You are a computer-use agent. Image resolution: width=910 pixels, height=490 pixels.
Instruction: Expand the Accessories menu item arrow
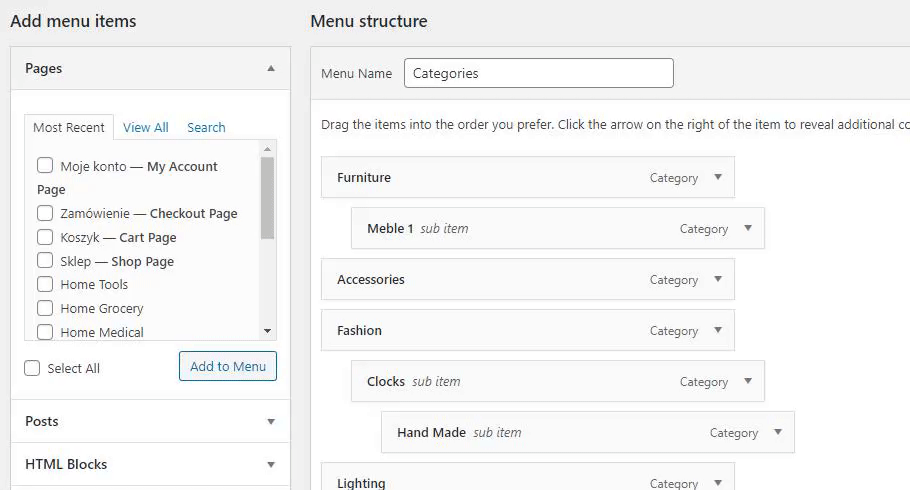tap(717, 279)
